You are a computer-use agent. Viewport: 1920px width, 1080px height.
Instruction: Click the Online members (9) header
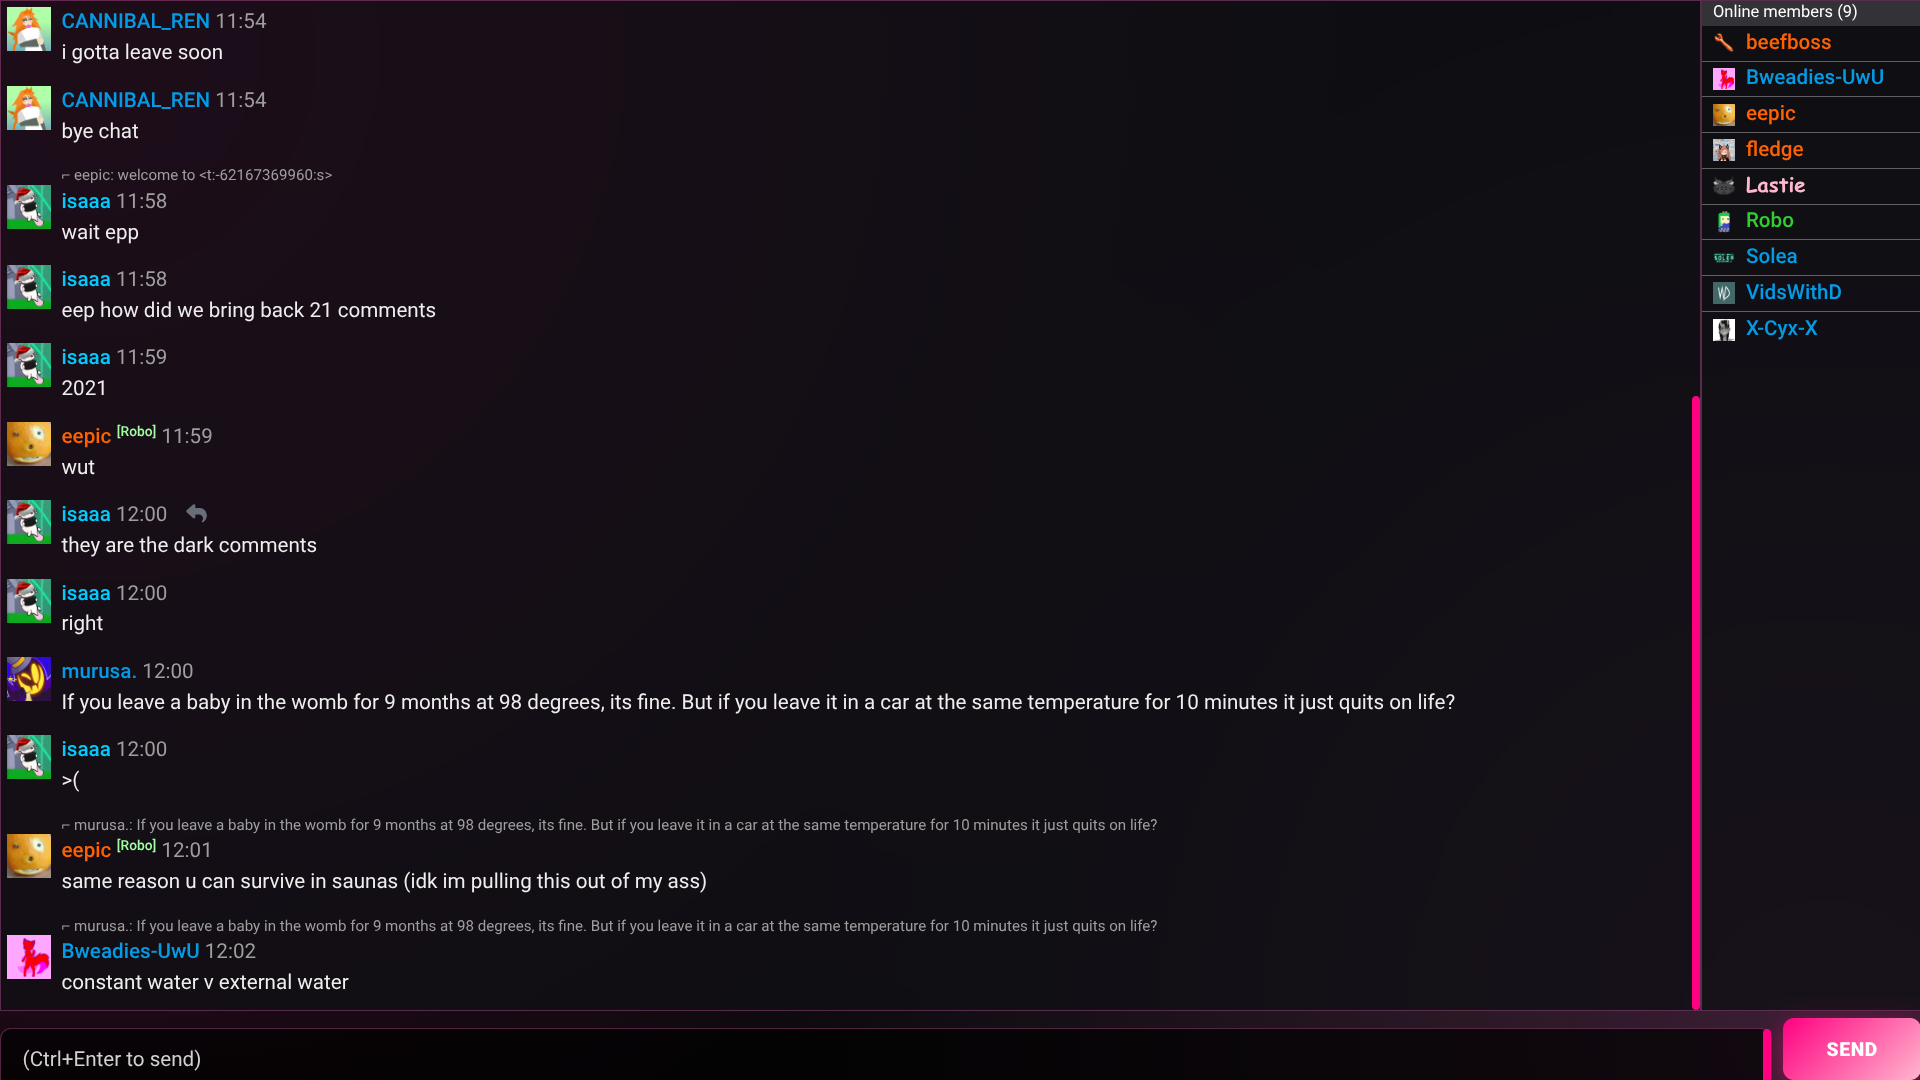click(x=1783, y=11)
